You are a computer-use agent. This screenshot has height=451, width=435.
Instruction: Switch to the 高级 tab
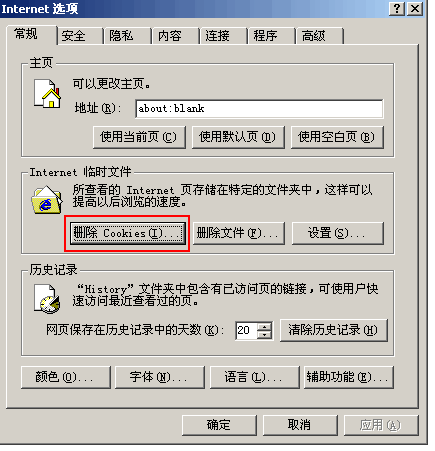point(319,36)
